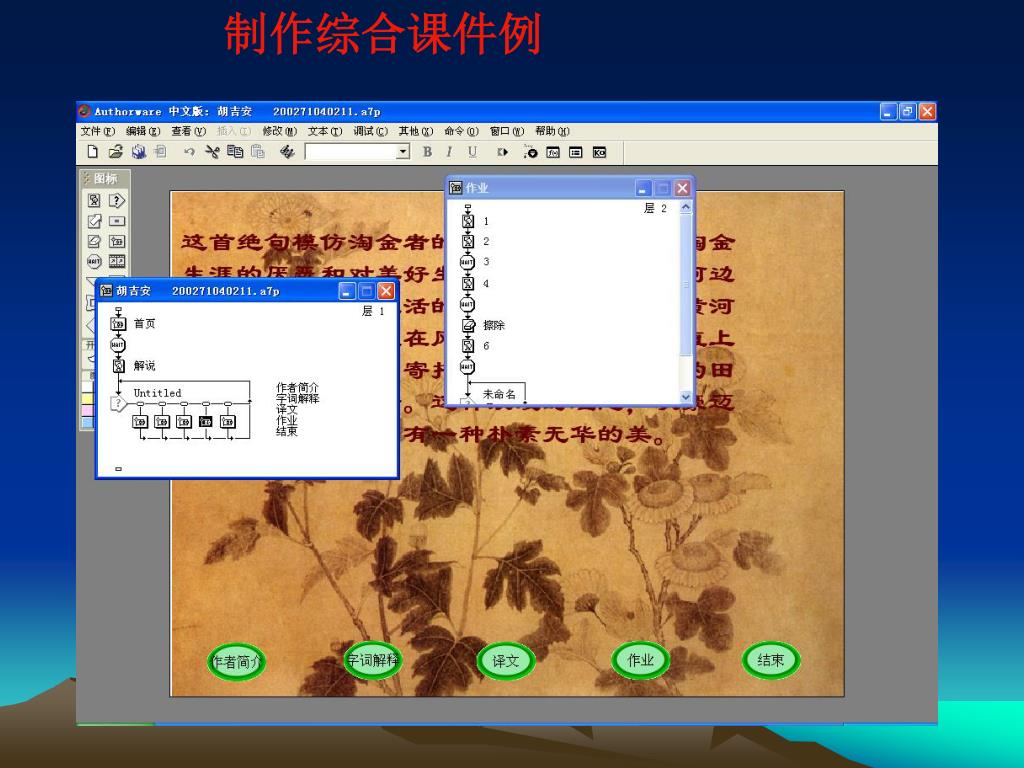Click the Functions window toolbar icon
Screen dimensions: 1024x768
pos(553,152)
